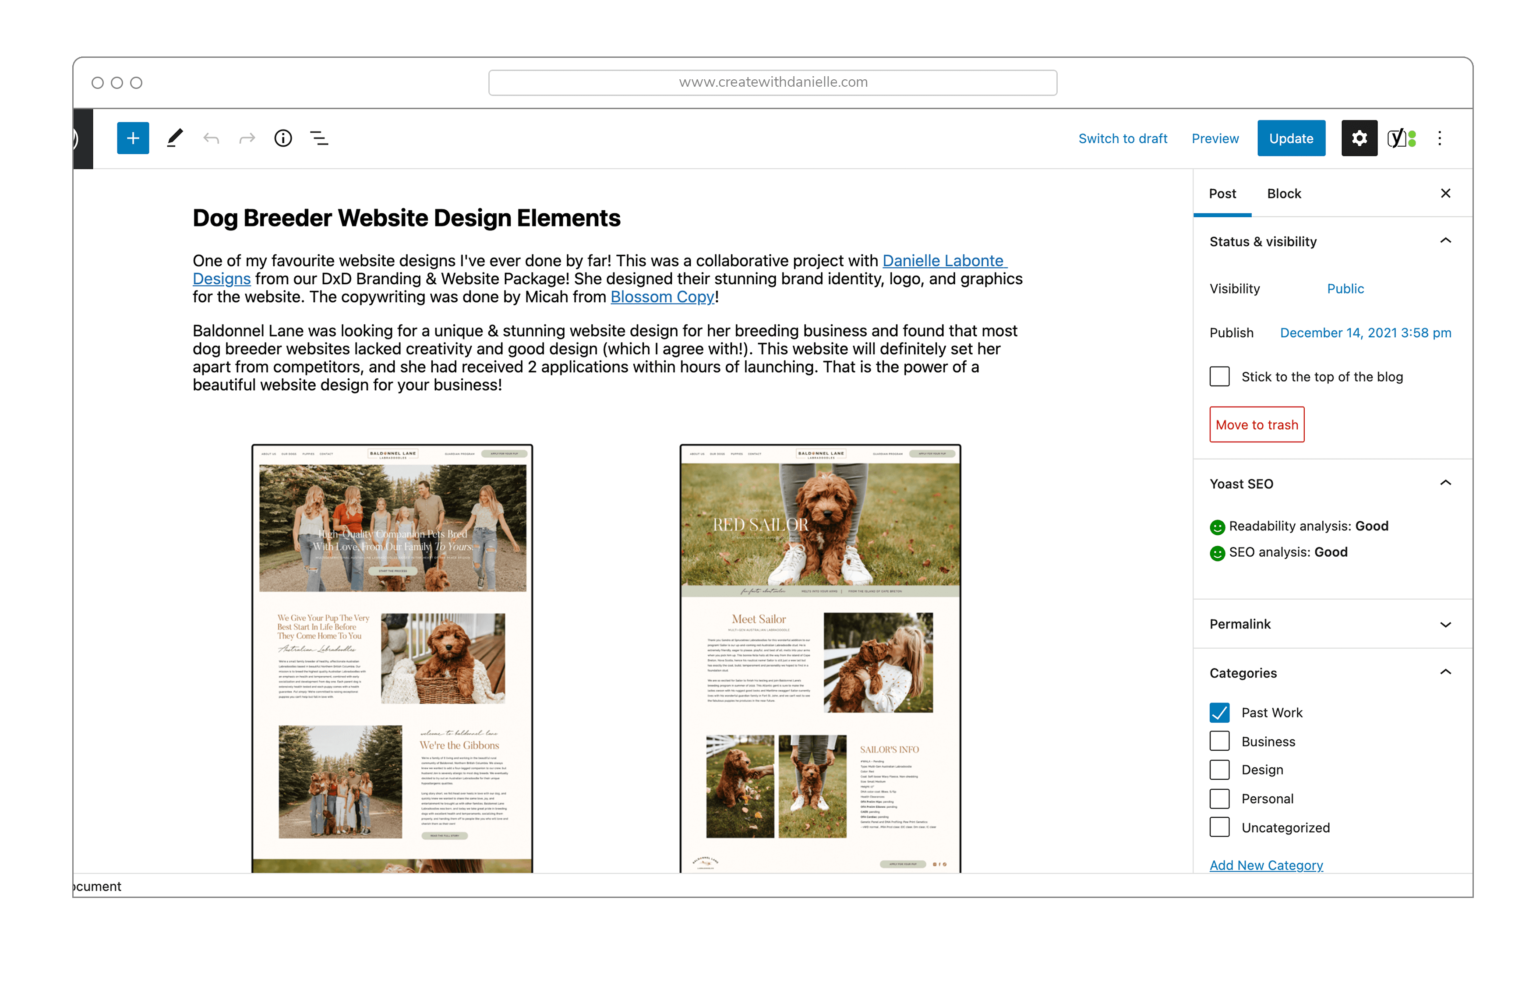
Task: Expand the Permalink section
Action: point(1445,624)
